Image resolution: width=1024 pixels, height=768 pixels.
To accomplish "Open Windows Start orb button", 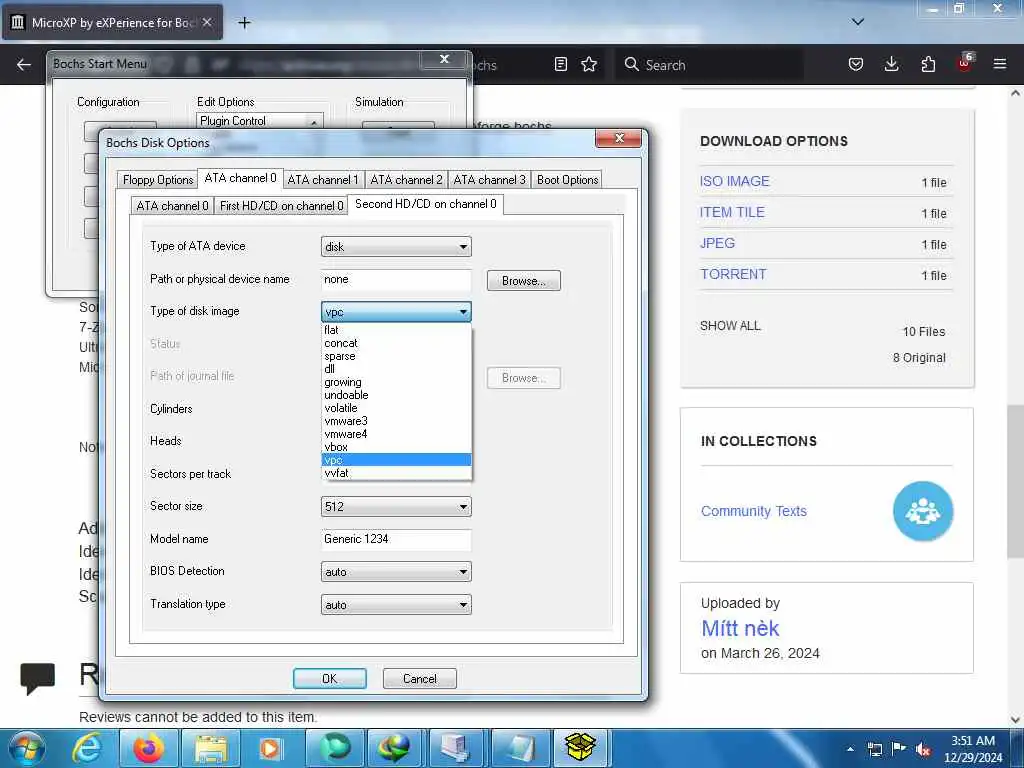I will (x=26, y=748).
